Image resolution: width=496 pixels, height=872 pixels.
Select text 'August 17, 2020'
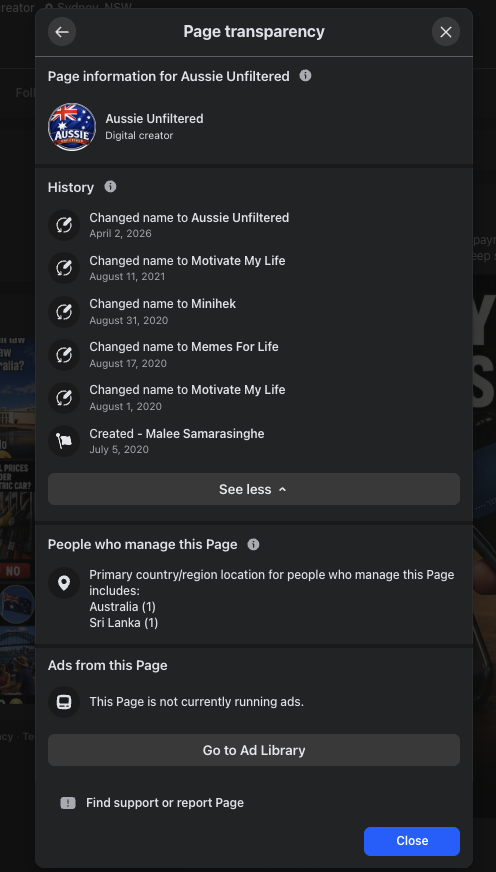[128, 364]
